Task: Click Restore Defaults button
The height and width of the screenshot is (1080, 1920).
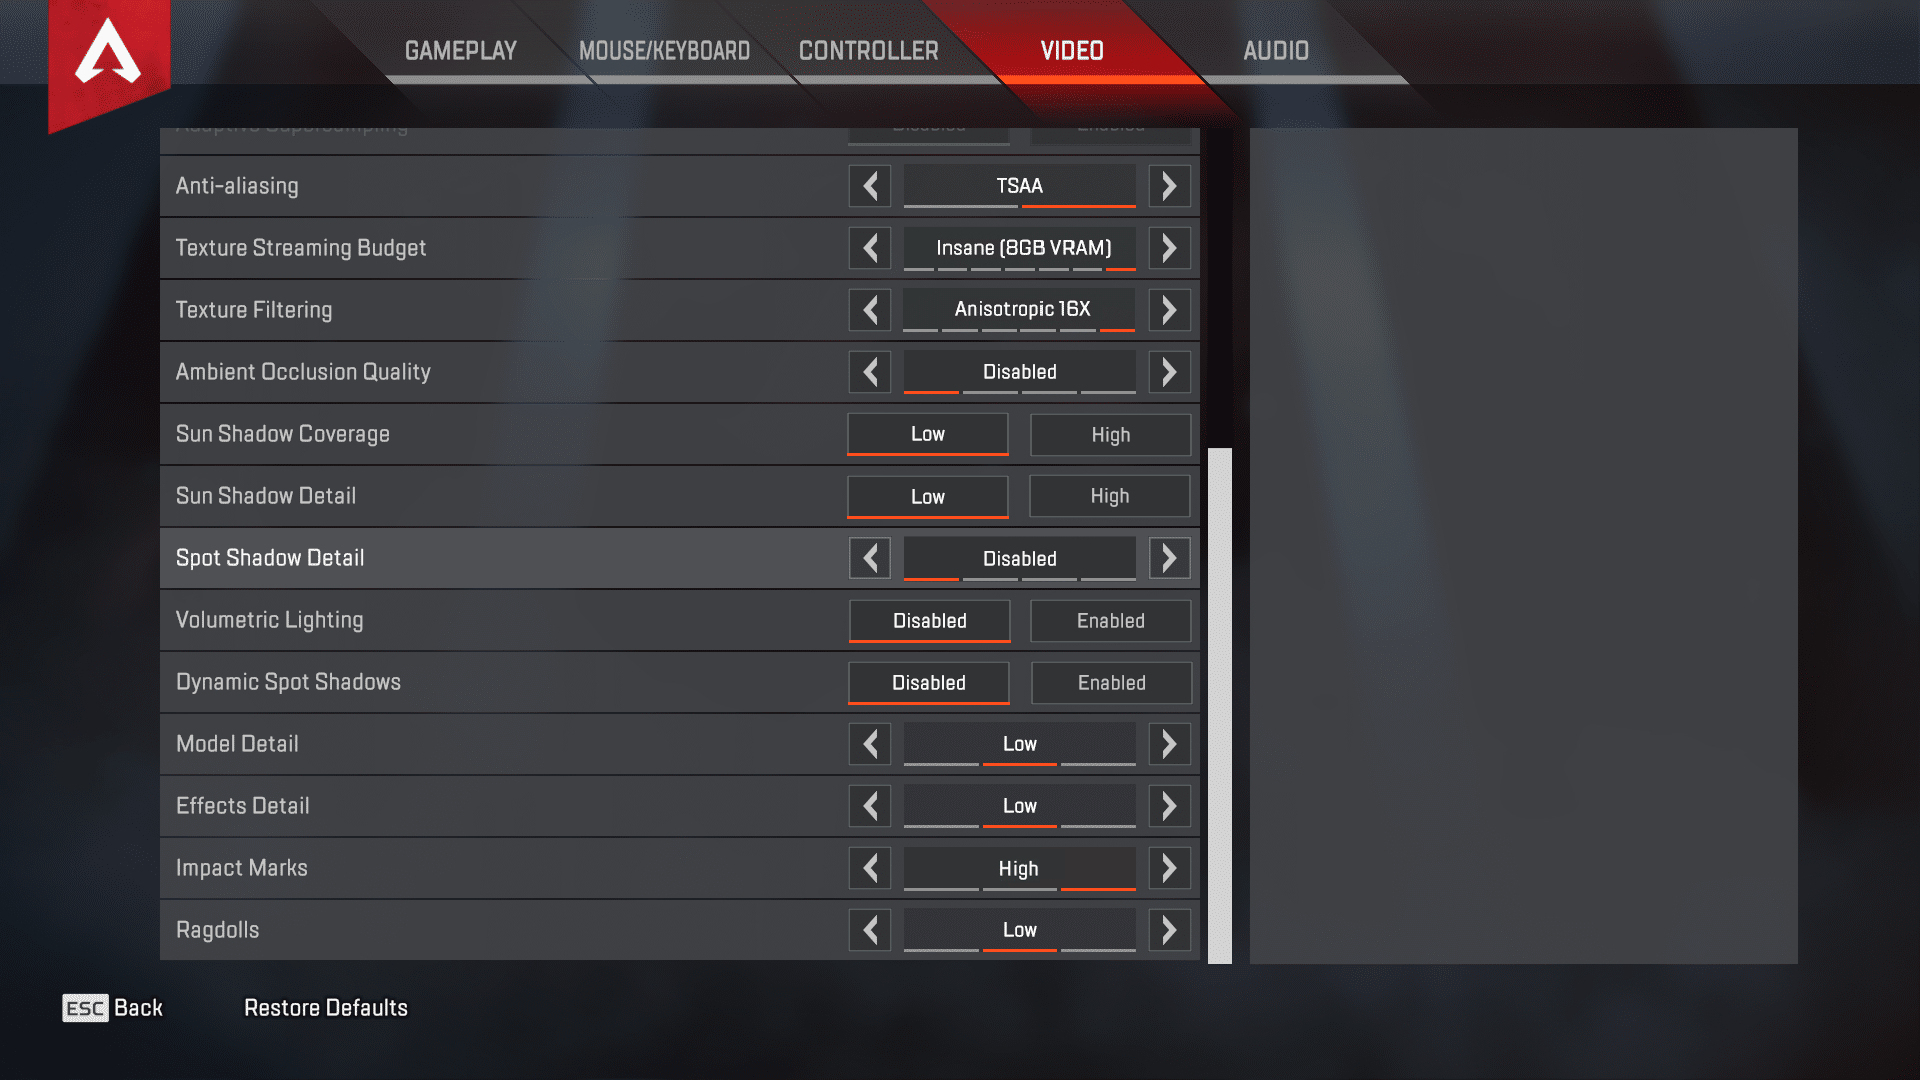Action: 324,1006
